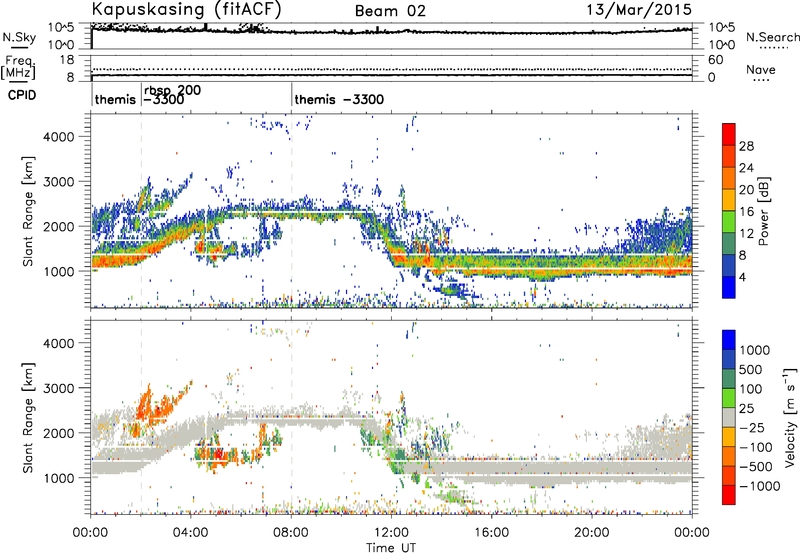
Task: Pick the yellow segment of power color bar
Action: pos(729,200)
